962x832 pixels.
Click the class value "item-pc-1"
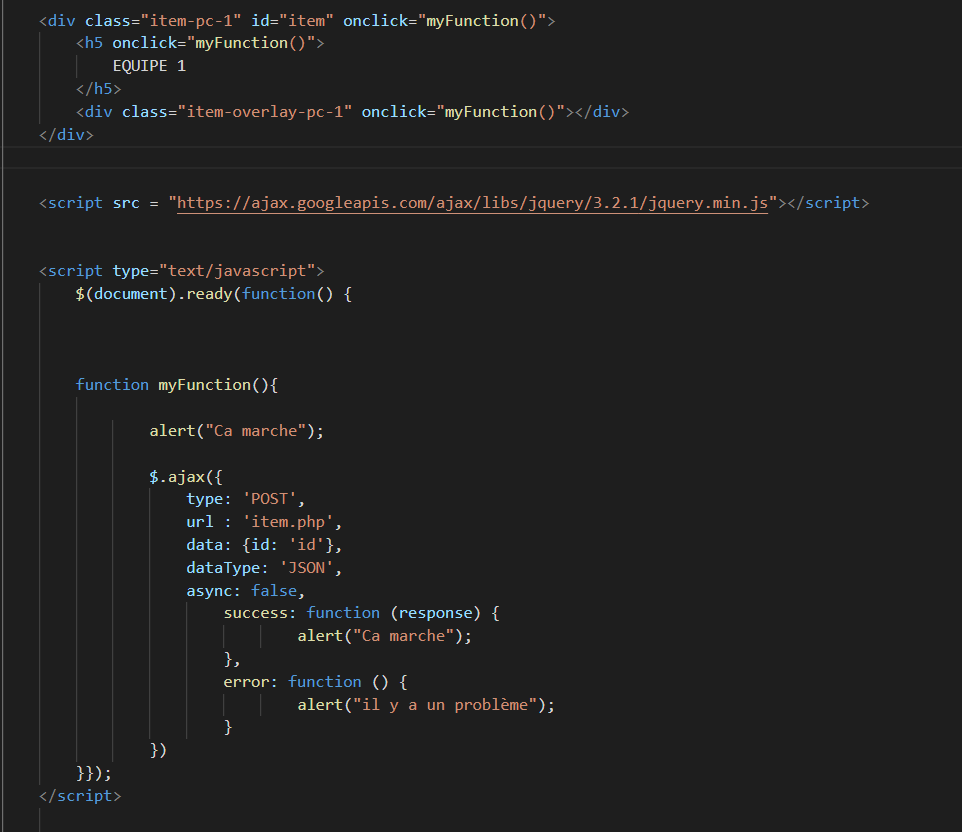[x=191, y=21]
